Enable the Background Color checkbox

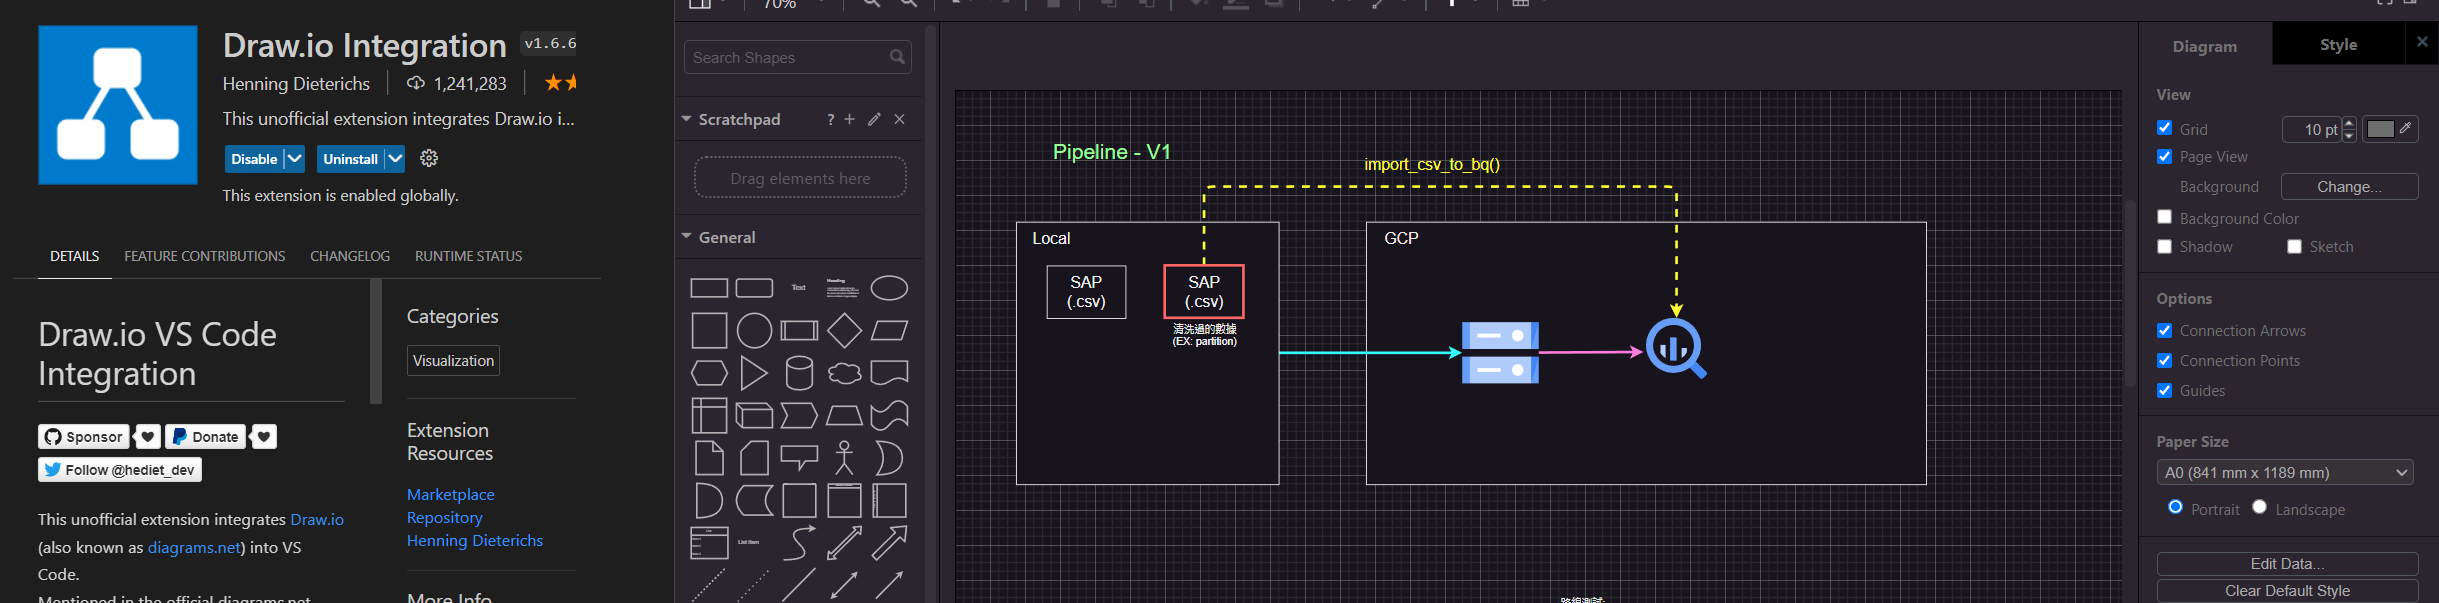(2164, 217)
